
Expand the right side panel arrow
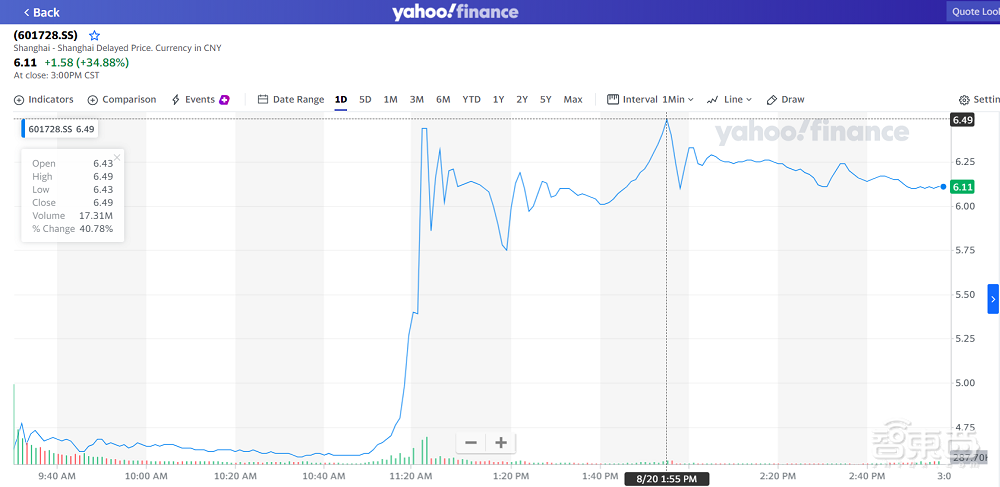993,298
